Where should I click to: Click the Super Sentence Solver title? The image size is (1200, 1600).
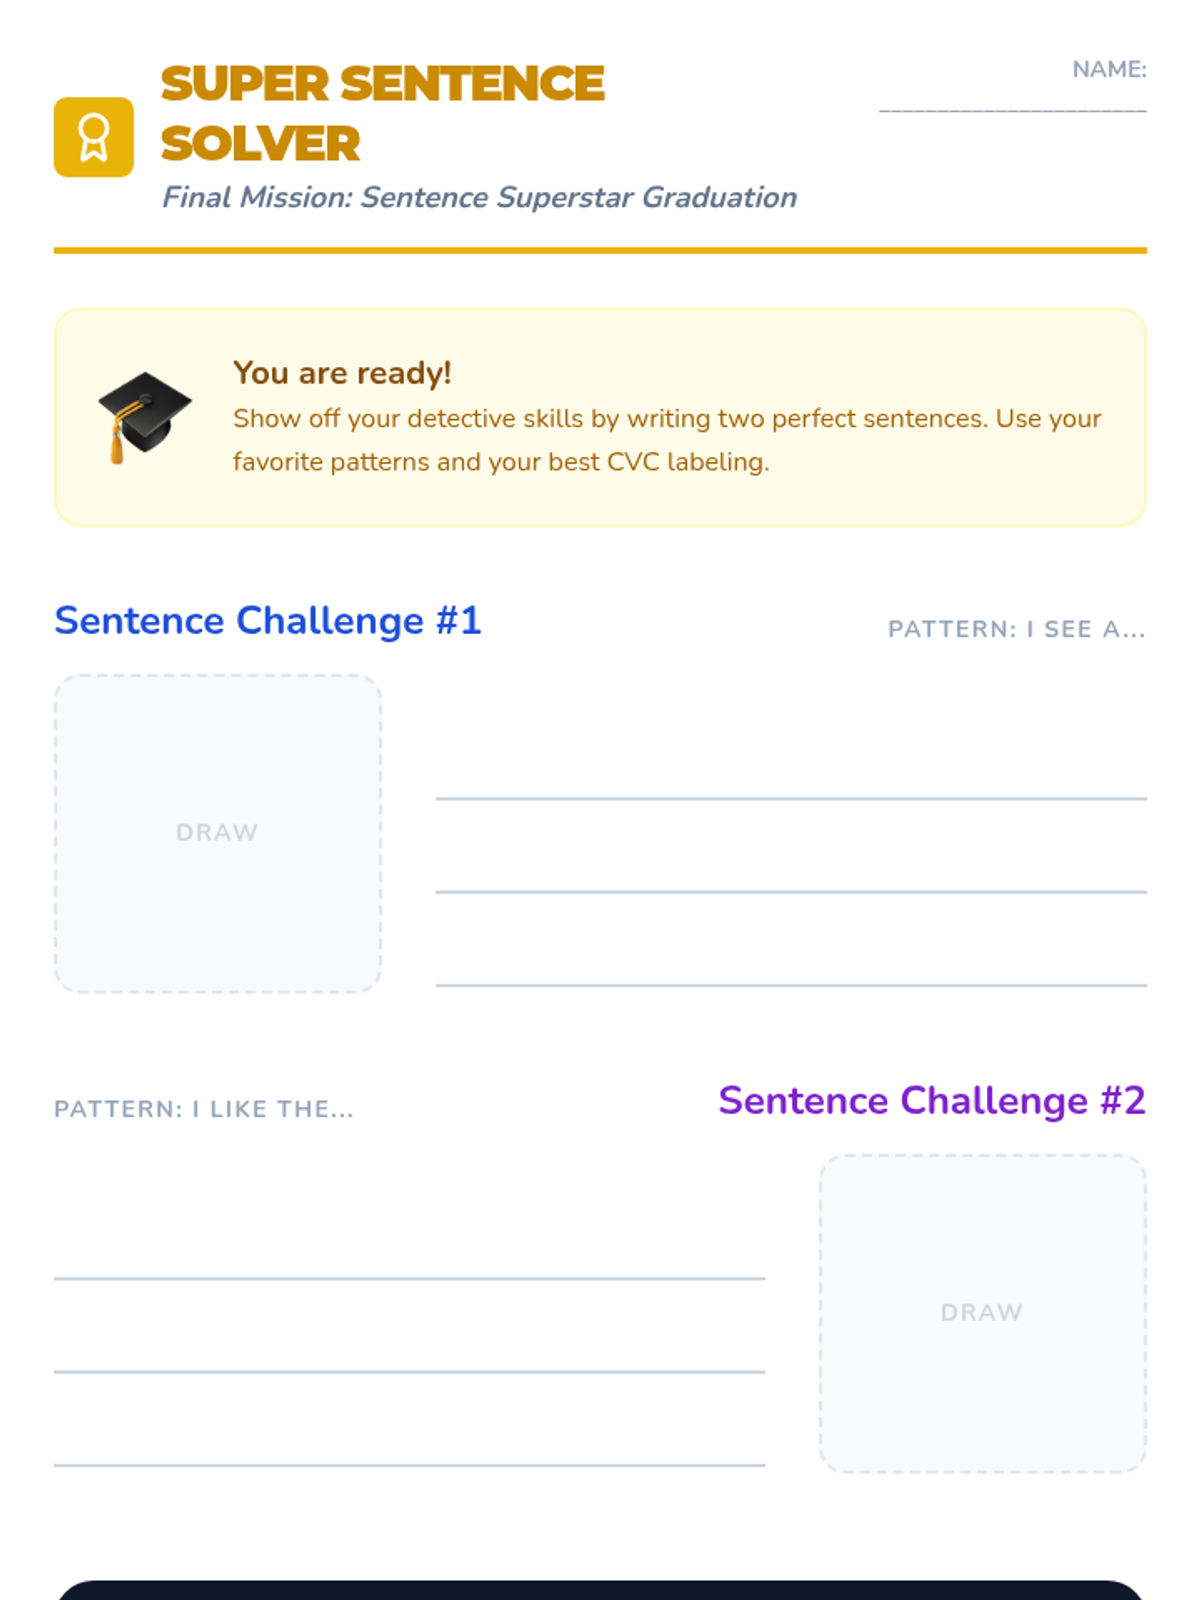(x=382, y=113)
